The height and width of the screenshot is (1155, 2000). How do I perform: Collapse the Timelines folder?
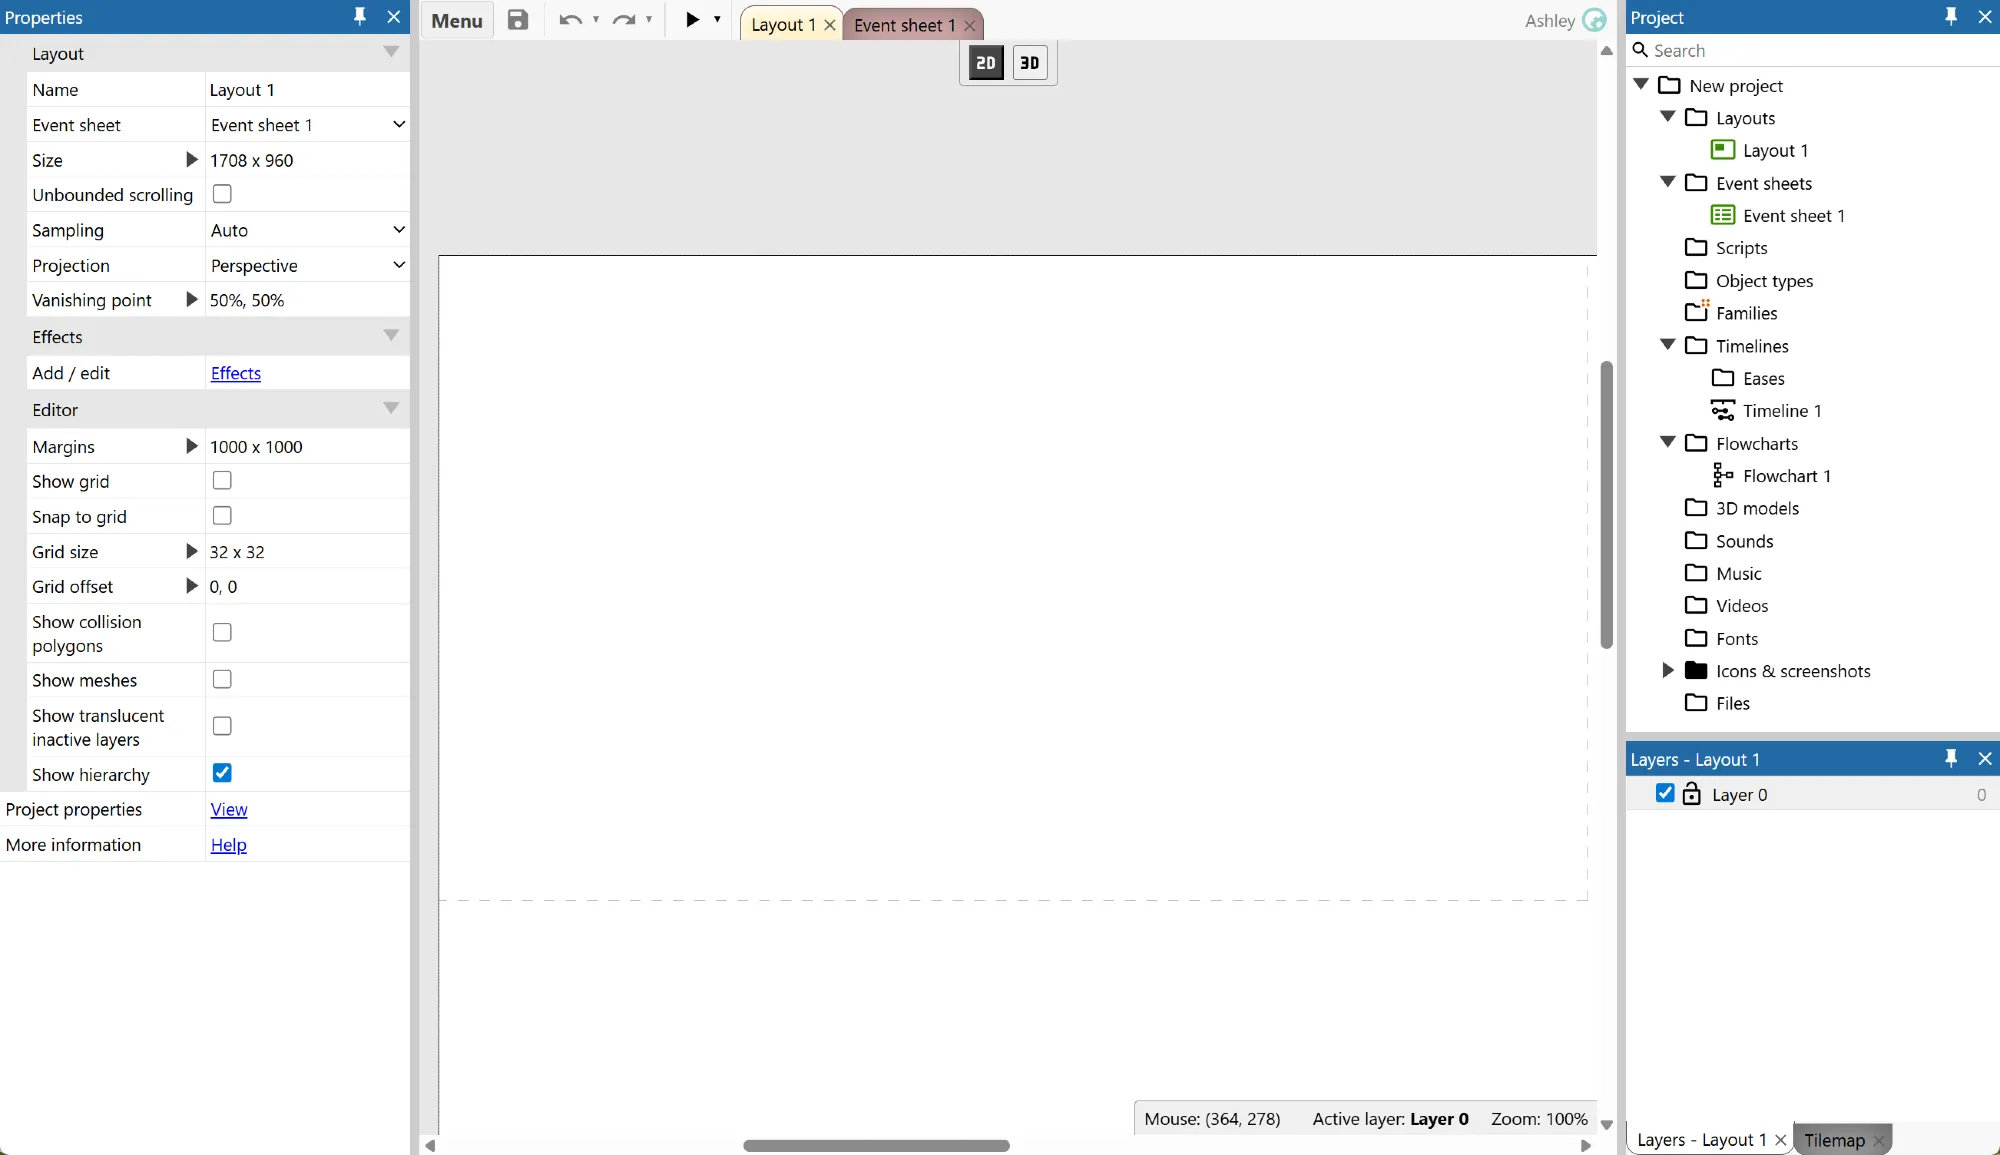pos(1667,345)
